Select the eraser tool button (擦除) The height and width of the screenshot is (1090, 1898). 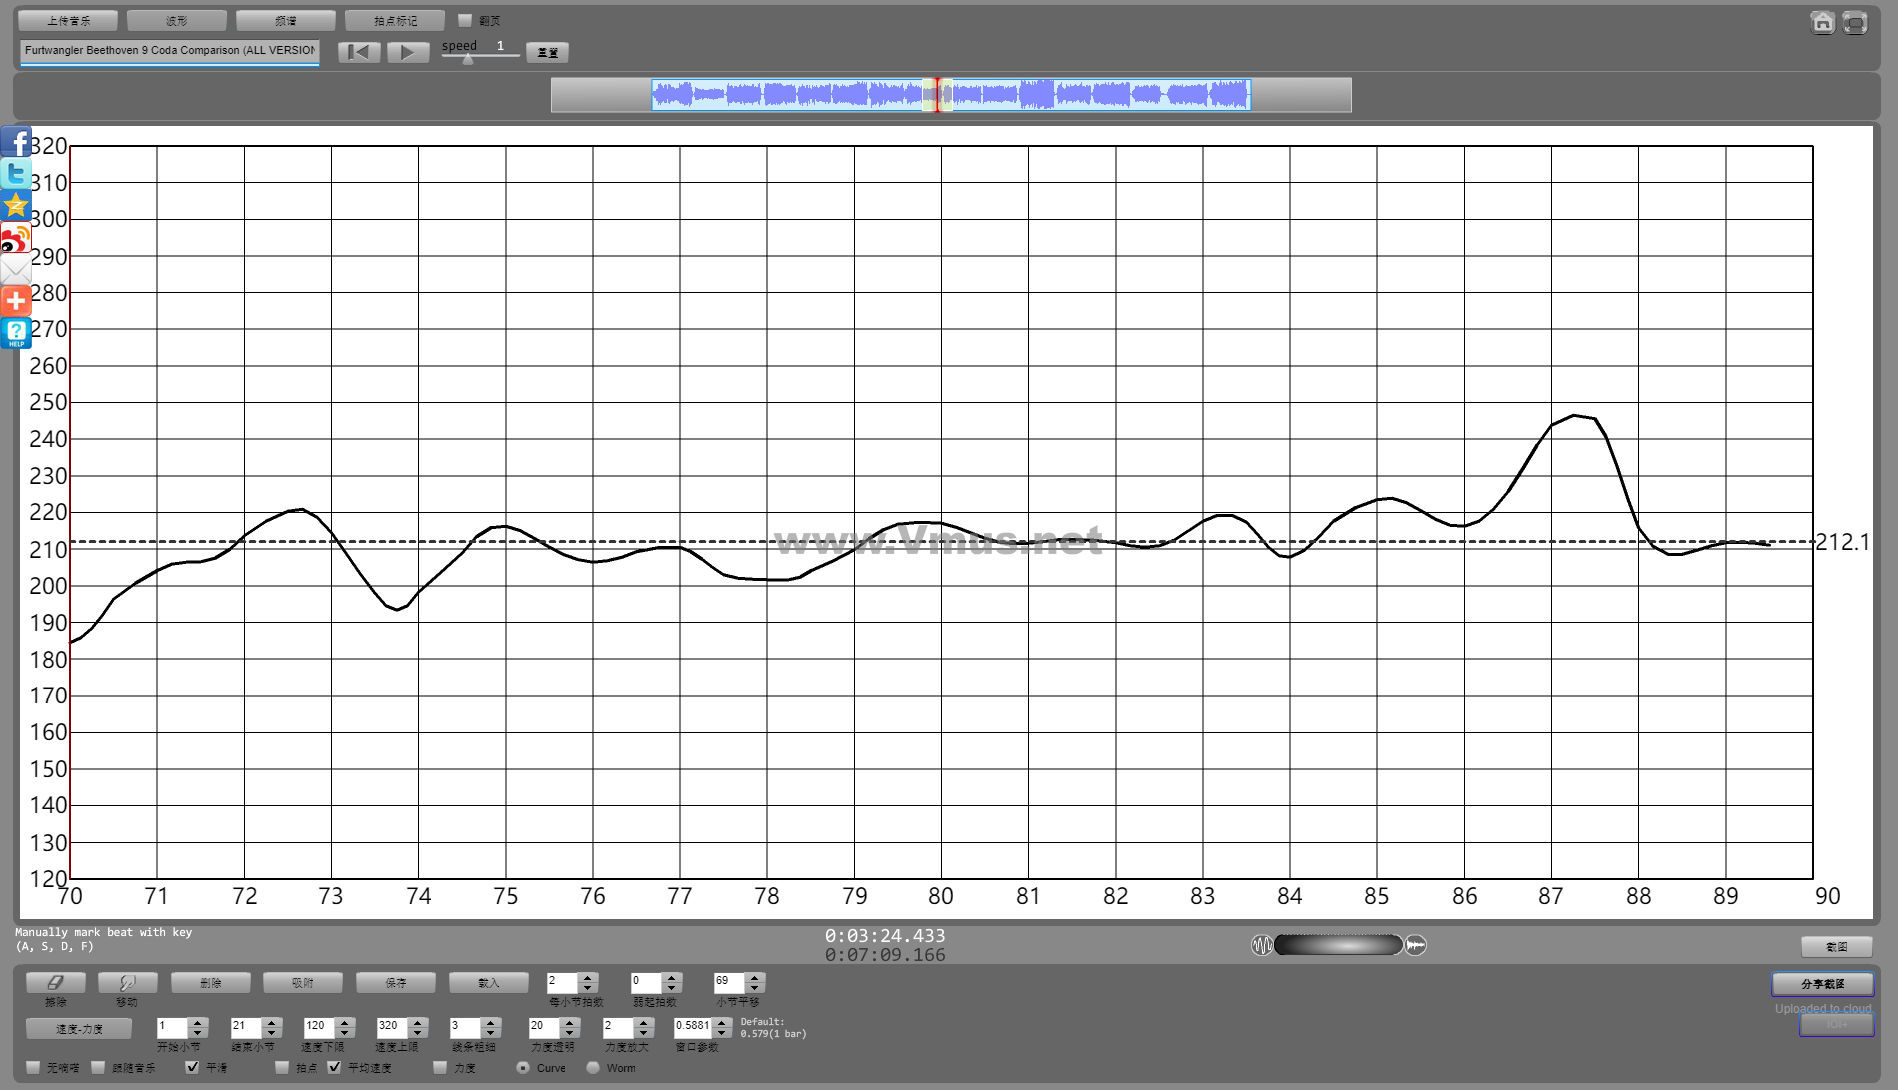pos(55,983)
